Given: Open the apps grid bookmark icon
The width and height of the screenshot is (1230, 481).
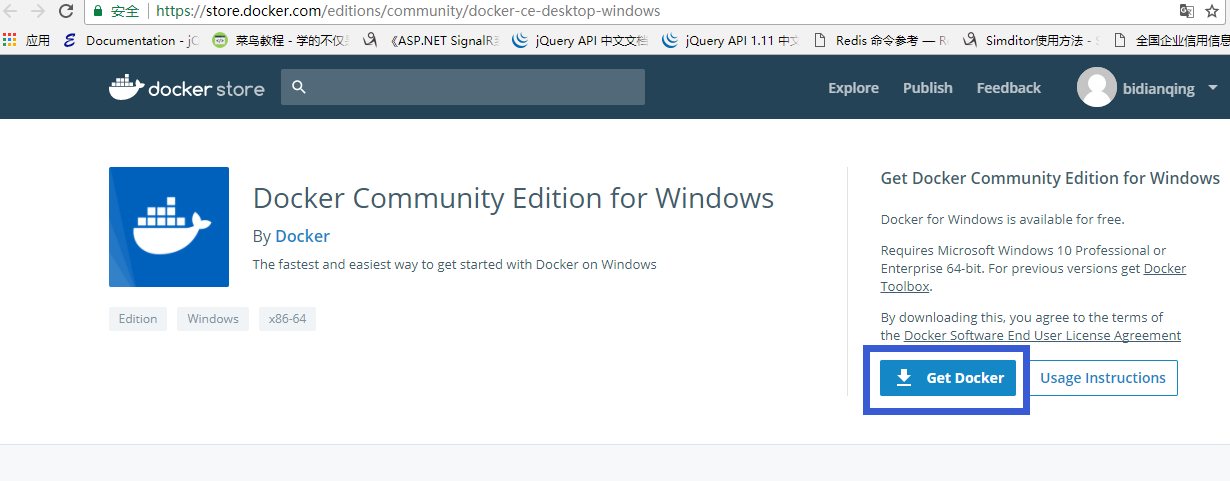Looking at the screenshot, I should click(x=10, y=41).
